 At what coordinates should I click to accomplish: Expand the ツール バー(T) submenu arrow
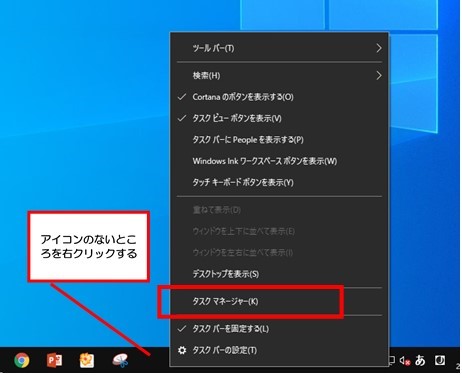pos(379,48)
